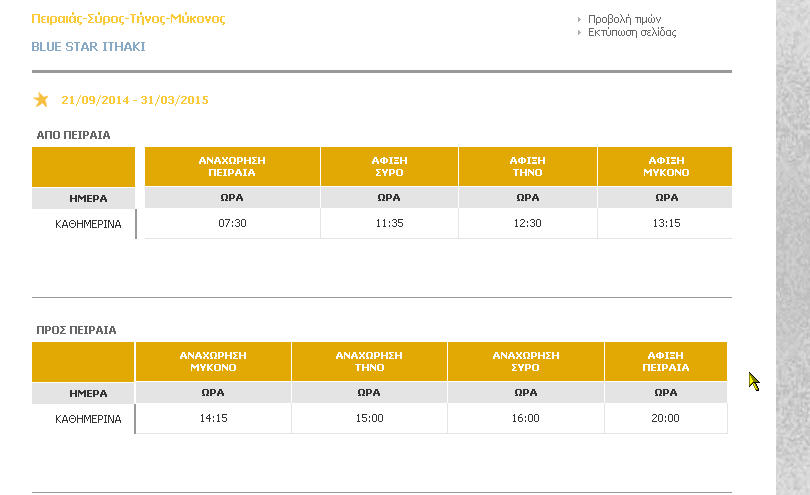The height and width of the screenshot is (495, 810).
Task: Click the Πειραιάς-Σύρος-Τήνος-Μύκονος route title
Action: click(x=128, y=19)
